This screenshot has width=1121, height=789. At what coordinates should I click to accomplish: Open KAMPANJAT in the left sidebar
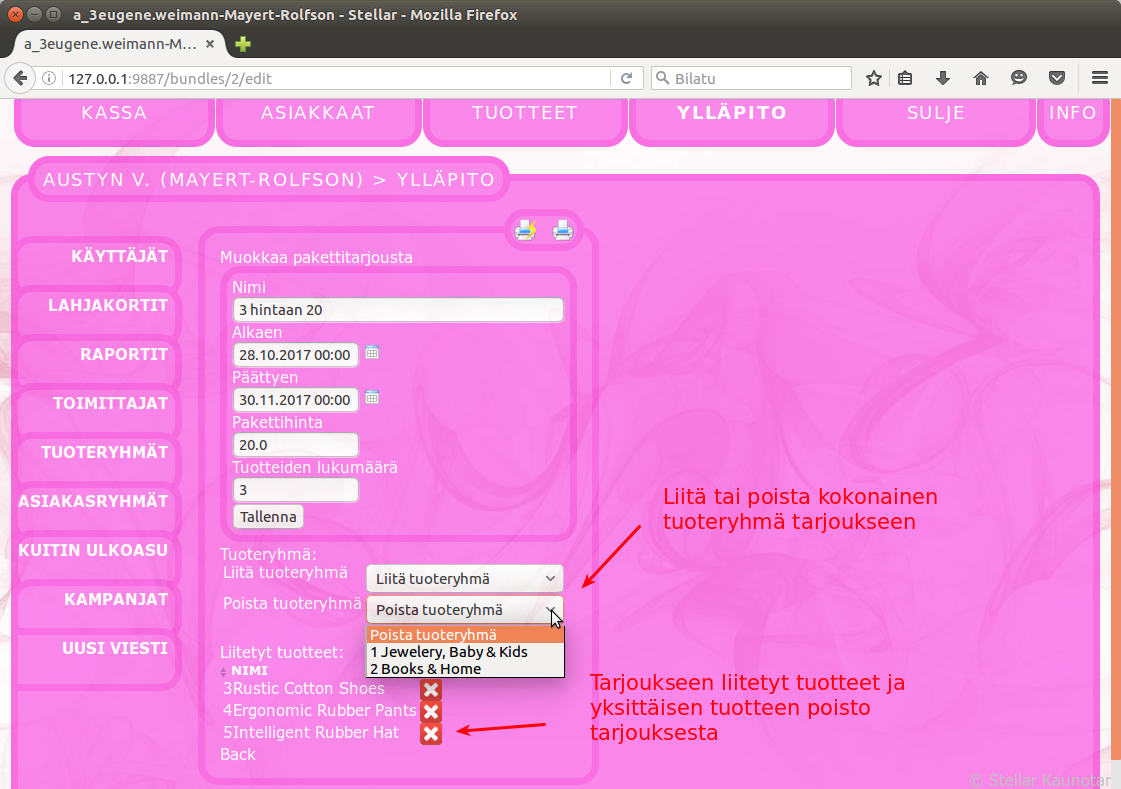coord(116,599)
